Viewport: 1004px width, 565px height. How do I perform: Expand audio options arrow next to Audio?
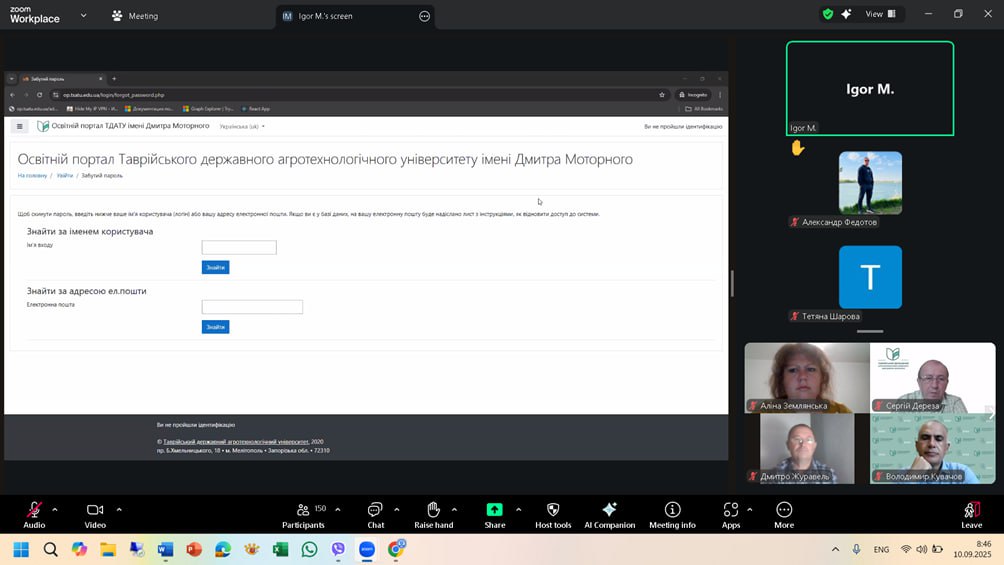tap(54, 510)
